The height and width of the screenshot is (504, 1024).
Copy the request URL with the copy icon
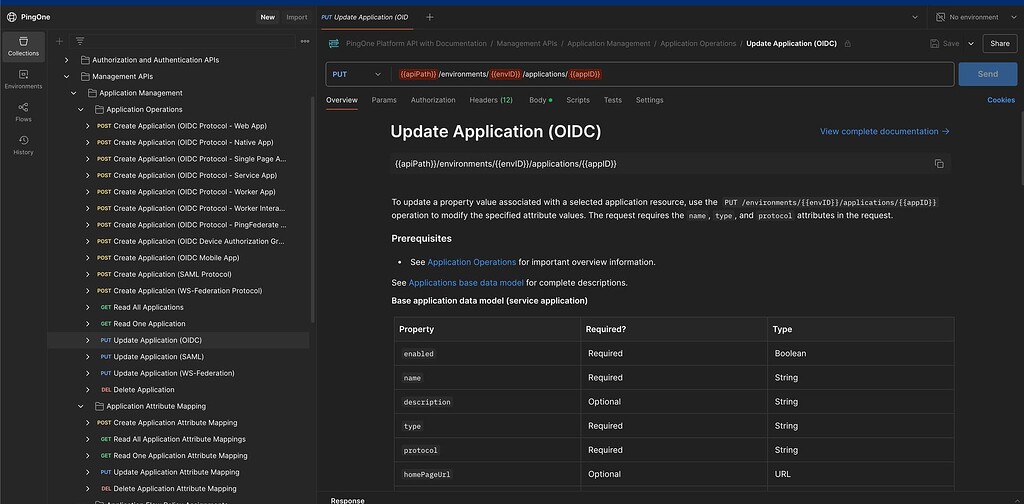pyautogui.click(x=938, y=163)
